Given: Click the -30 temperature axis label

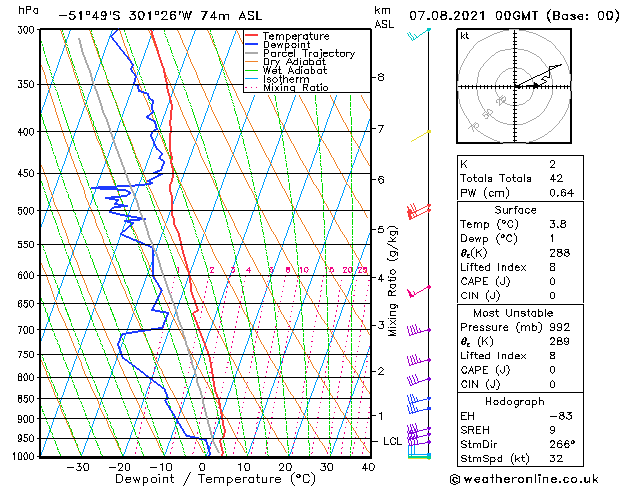Looking at the screenshot, I should (77, 467).
